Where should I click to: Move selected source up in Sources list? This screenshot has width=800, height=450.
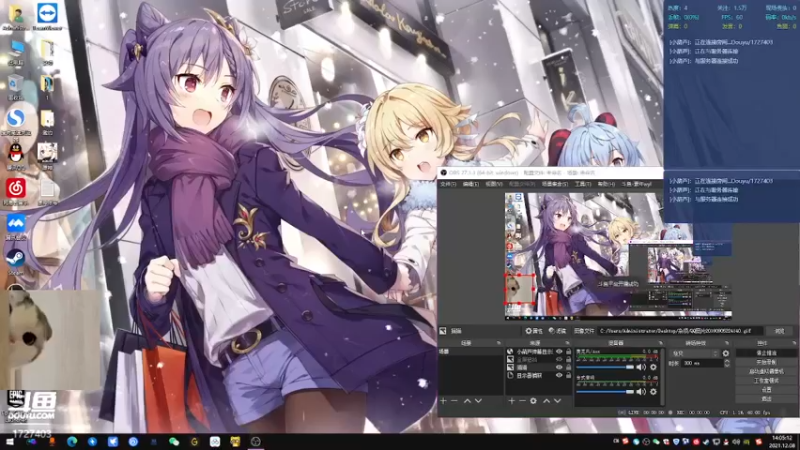[x=546, y=401]
